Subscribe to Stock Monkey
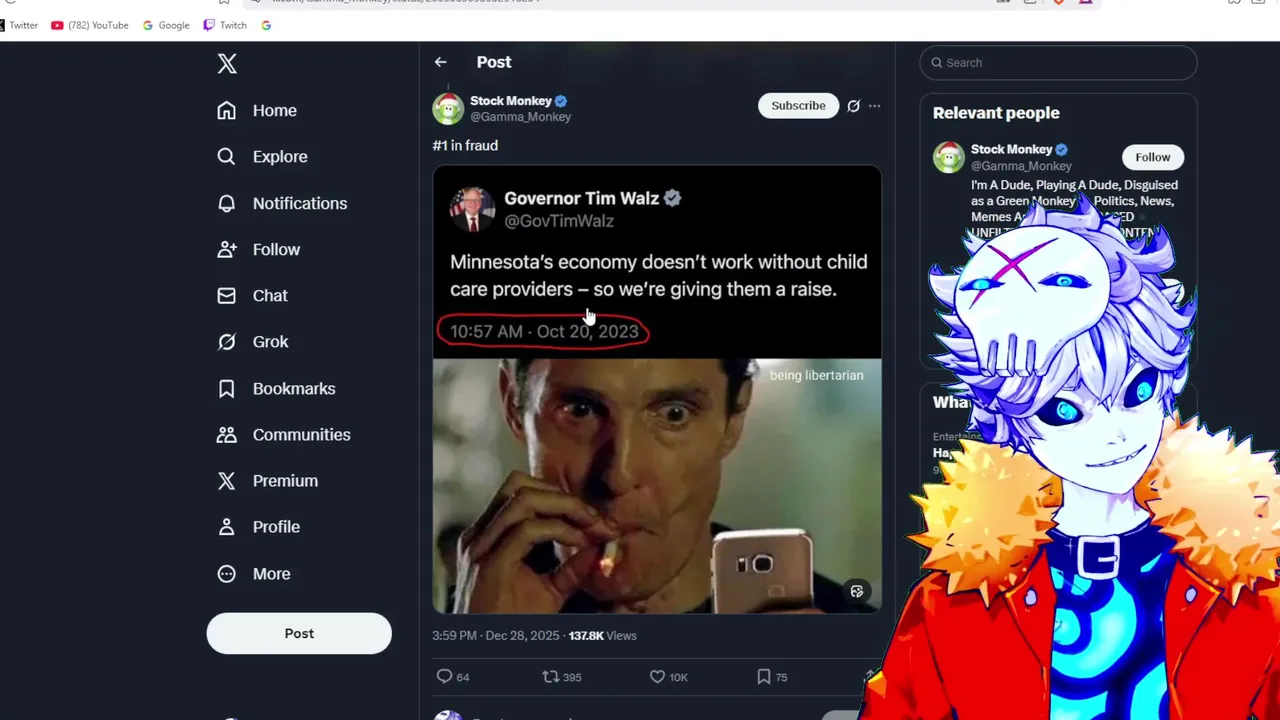Image resolution: width=1280 pixels, height=720 pixels. coord(798,106)
